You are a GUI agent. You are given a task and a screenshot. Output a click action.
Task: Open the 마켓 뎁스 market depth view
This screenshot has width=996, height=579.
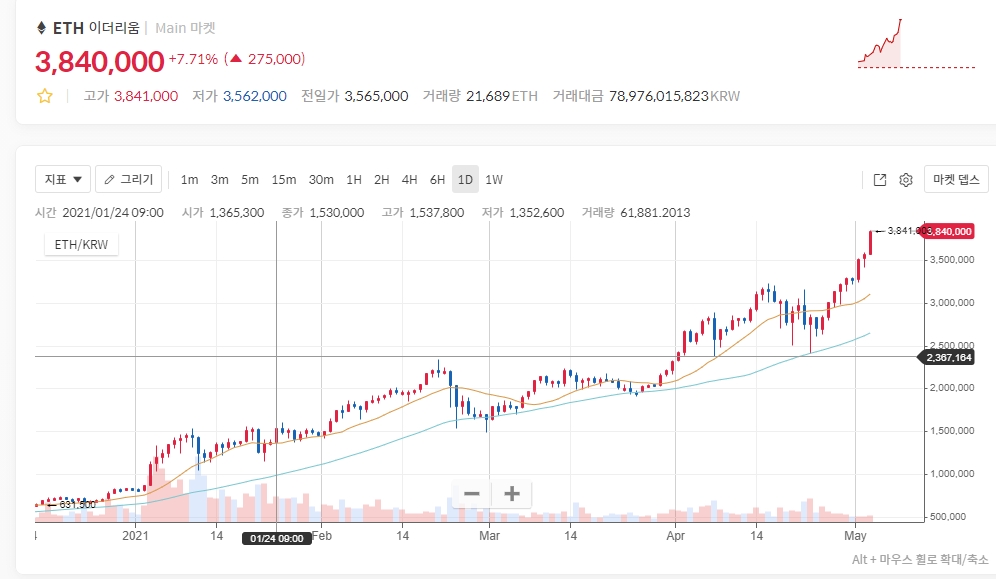[956, 180]
